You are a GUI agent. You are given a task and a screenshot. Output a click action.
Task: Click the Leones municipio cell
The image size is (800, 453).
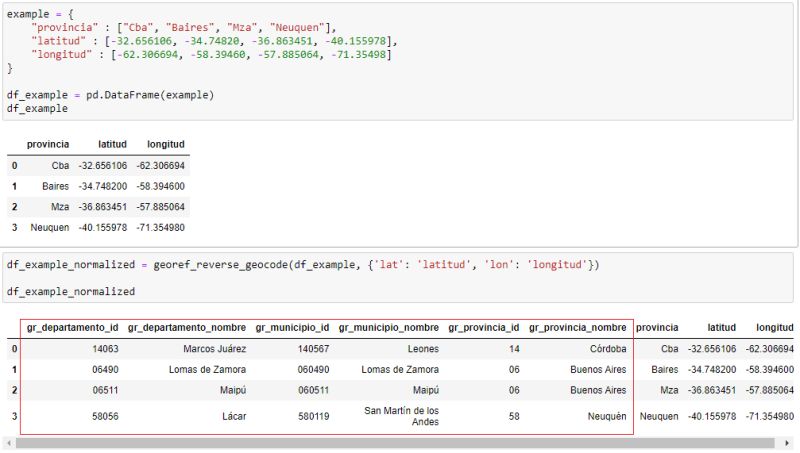coord(423,349)
